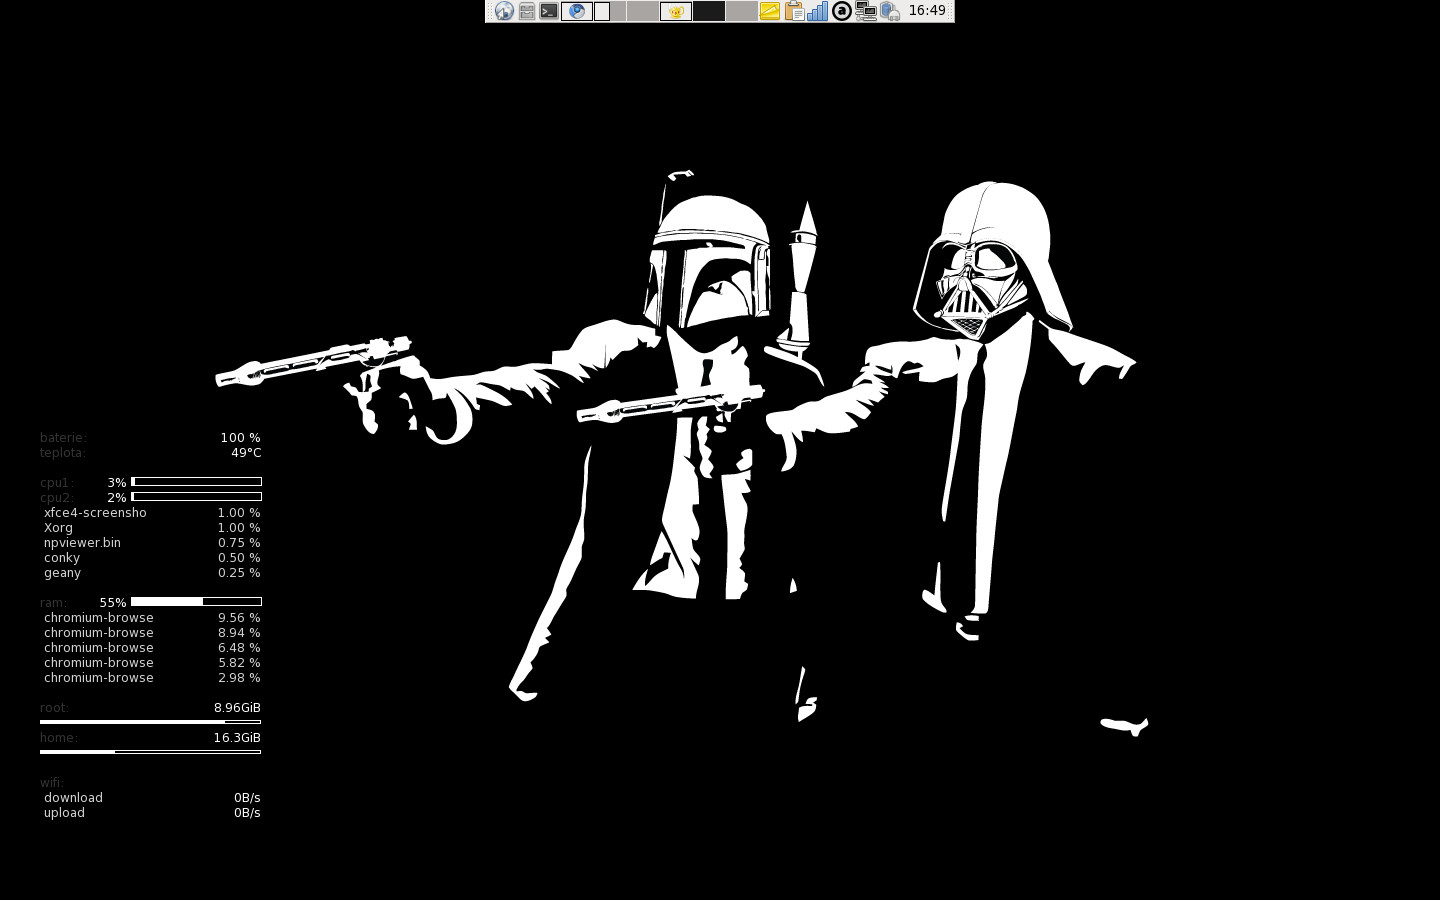Click the 'wifi:' label
Image resolution: width=1440 pixels, height=900 pixels.
pyautogui.click(x=52, y=783)
